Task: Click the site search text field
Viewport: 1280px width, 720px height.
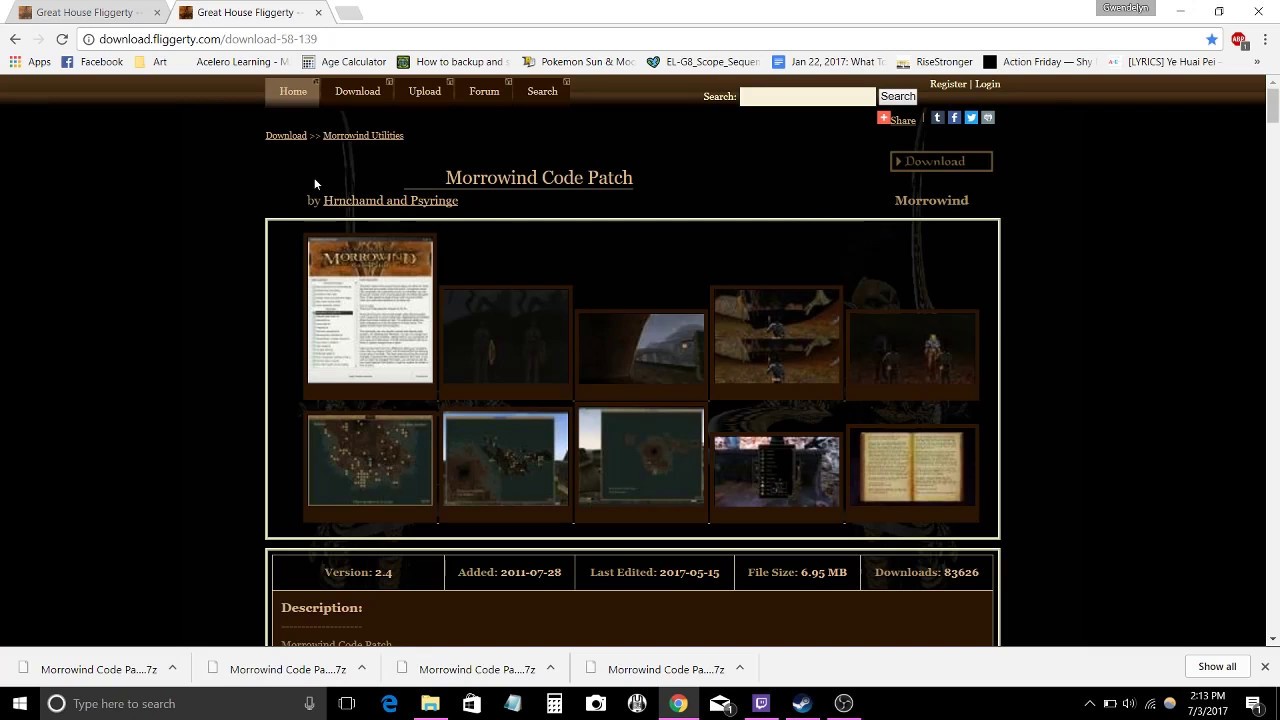Action: point(807,96)
